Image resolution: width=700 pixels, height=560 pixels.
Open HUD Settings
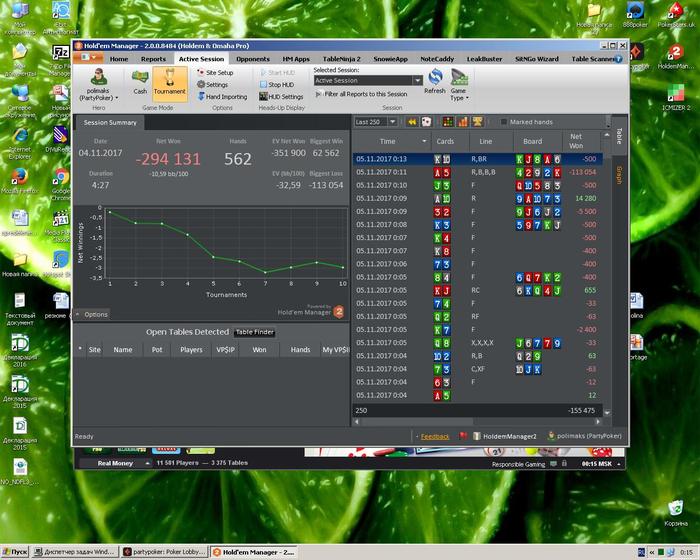pyautogui.click(x=281, y=96)
